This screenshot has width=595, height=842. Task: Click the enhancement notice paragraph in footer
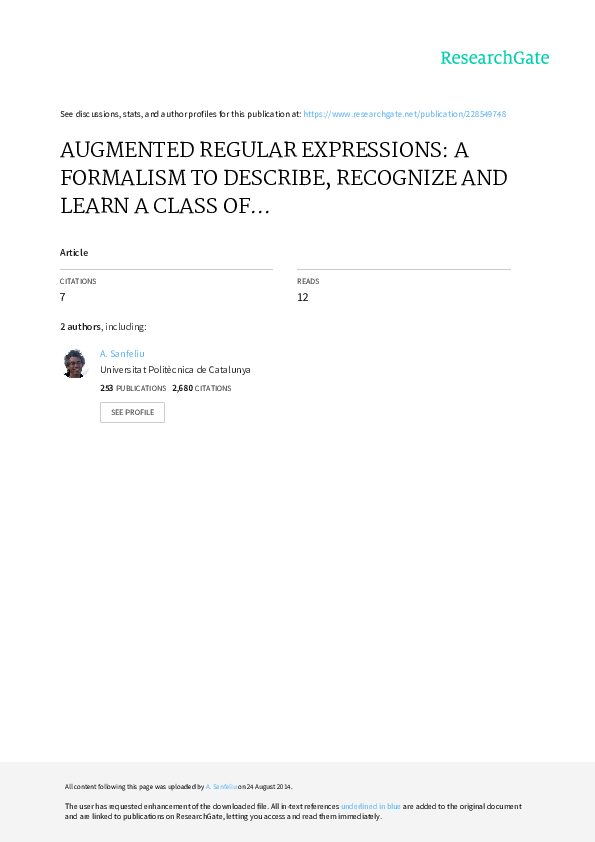(x=293, y=811)
